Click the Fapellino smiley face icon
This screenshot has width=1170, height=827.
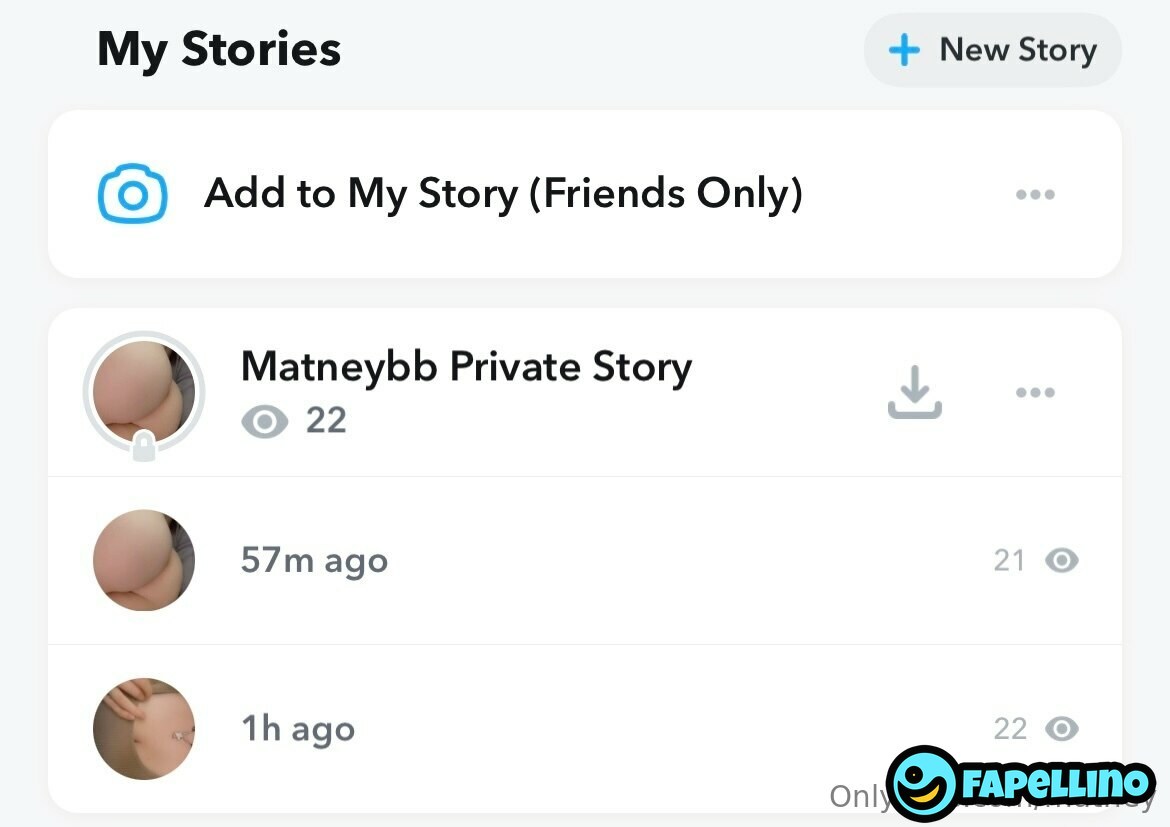pos(923,783)
